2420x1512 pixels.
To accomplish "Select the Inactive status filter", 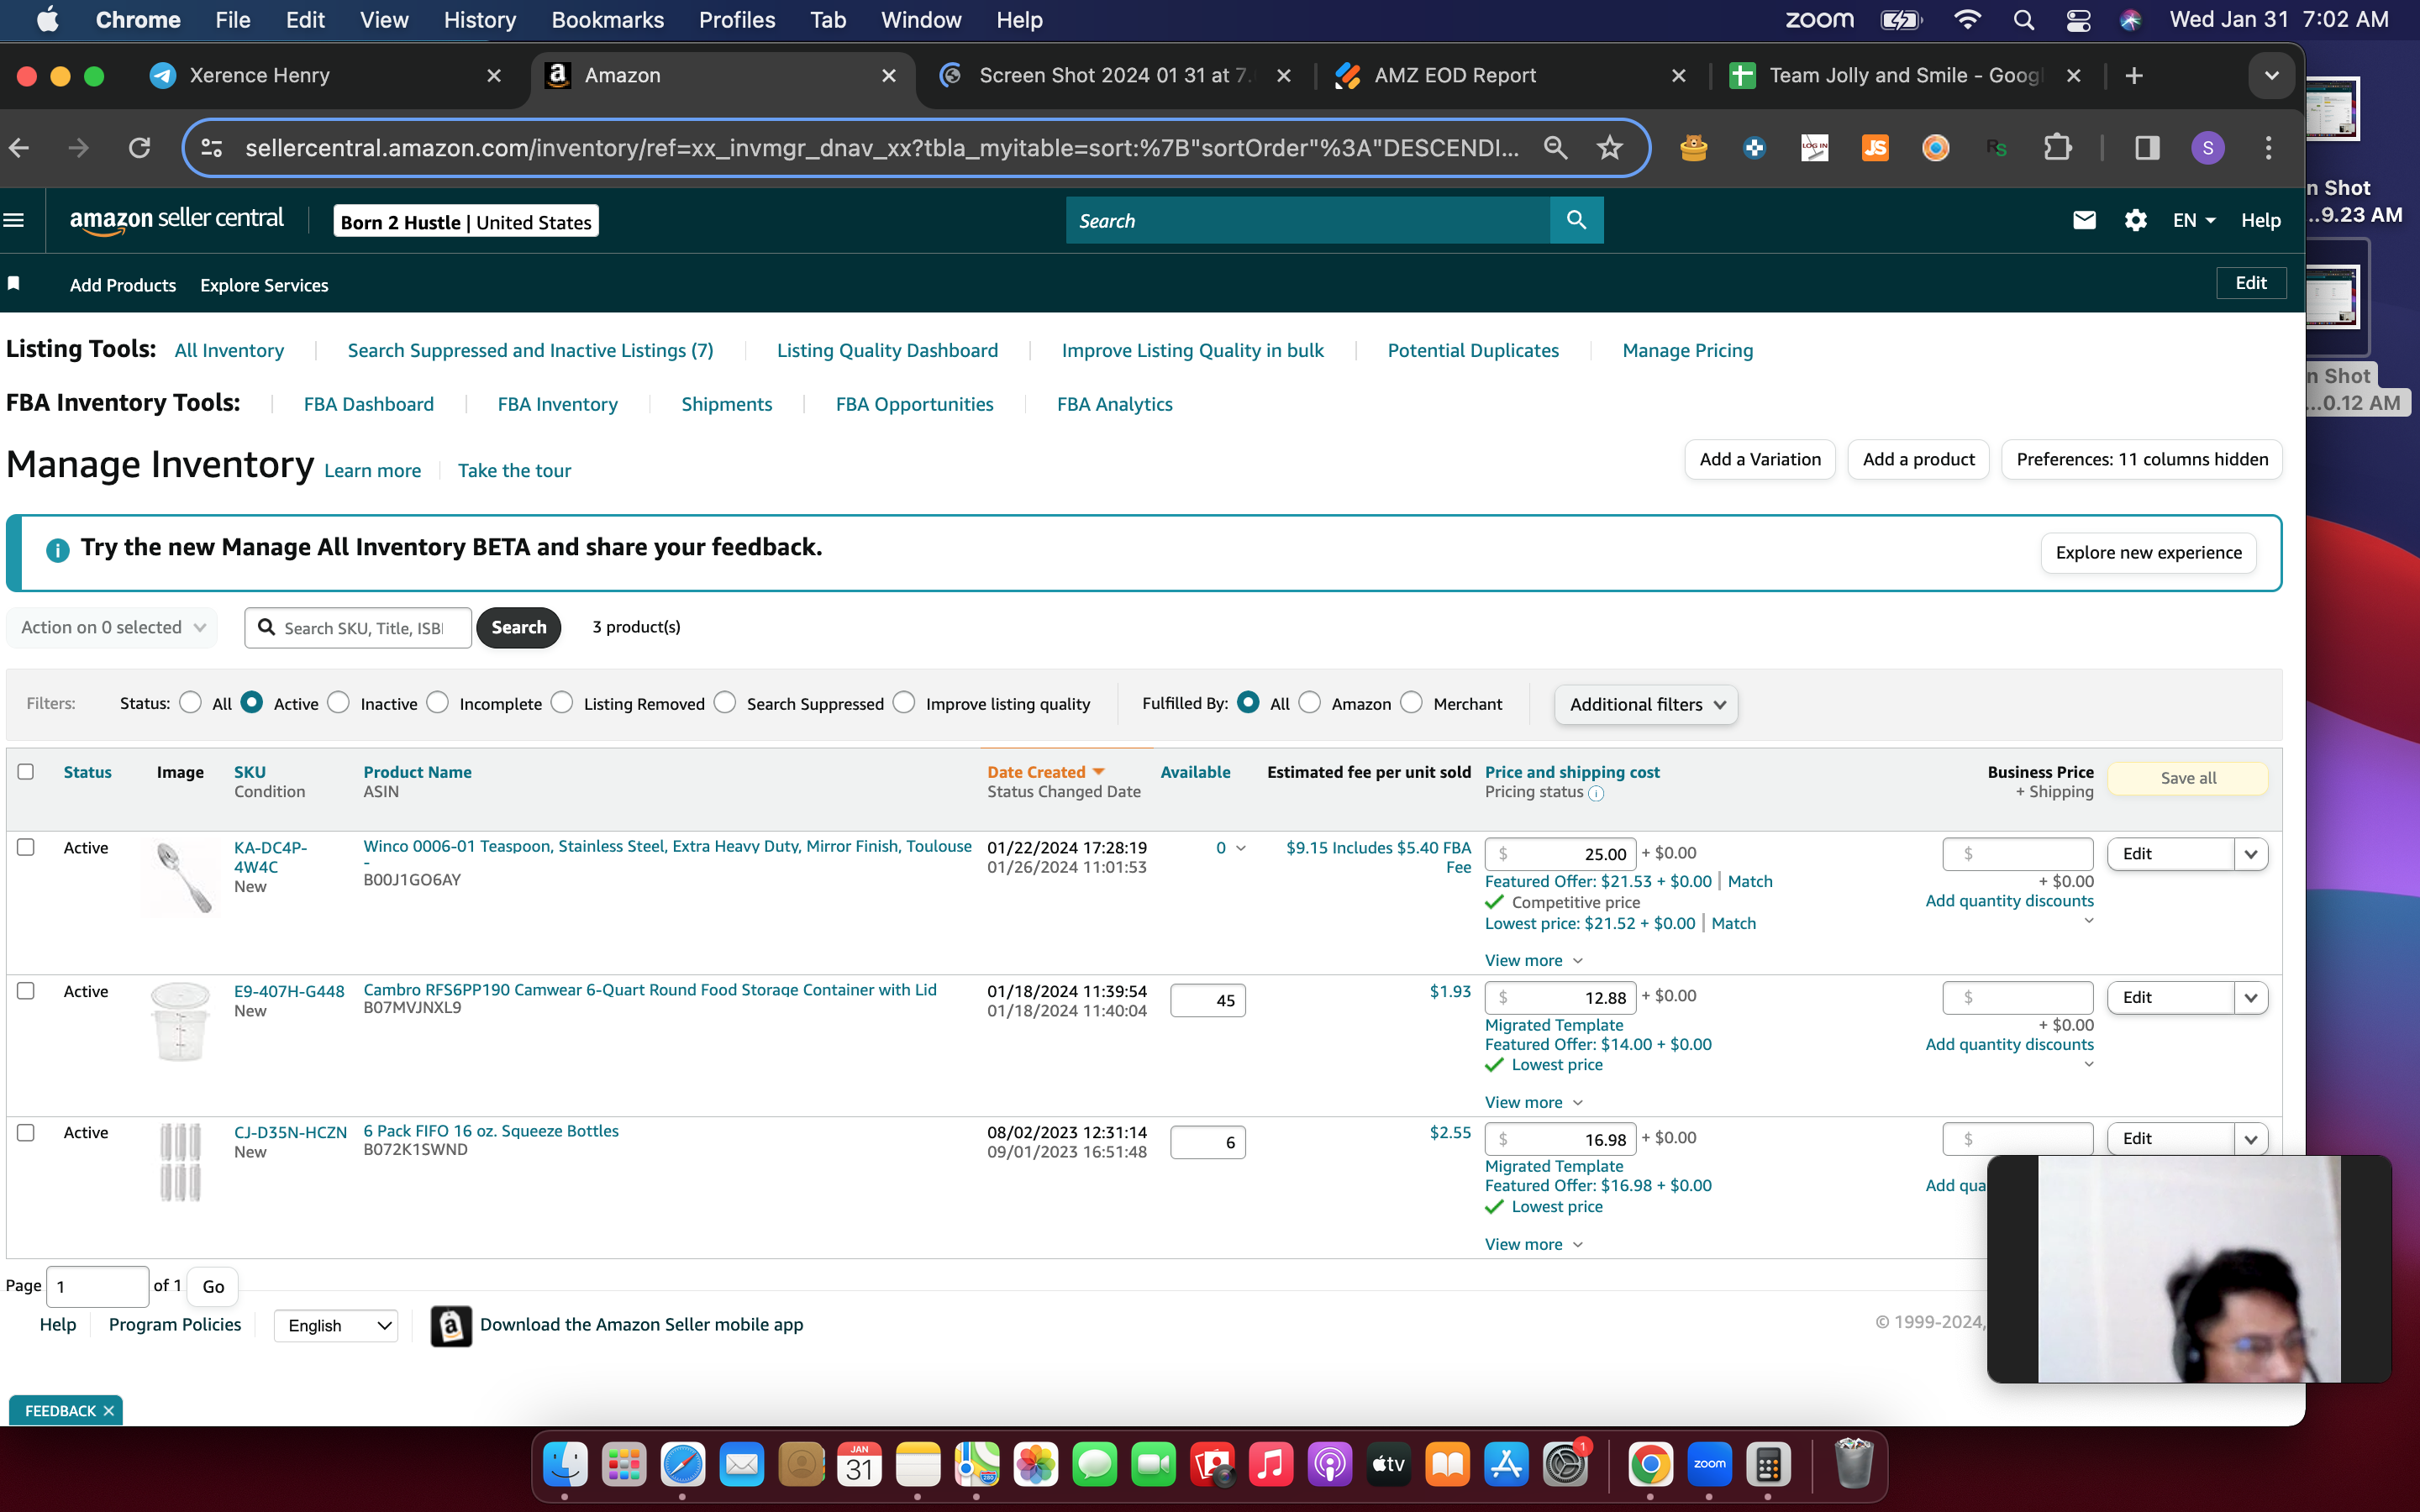I will pos(339,703).
